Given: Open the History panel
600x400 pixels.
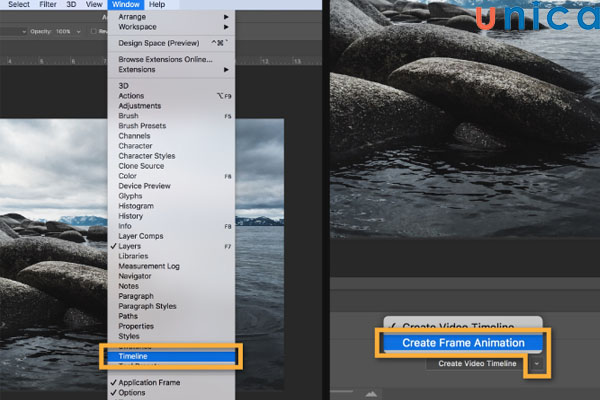Looking at the screenshot, I should click(x=171, y=216).
